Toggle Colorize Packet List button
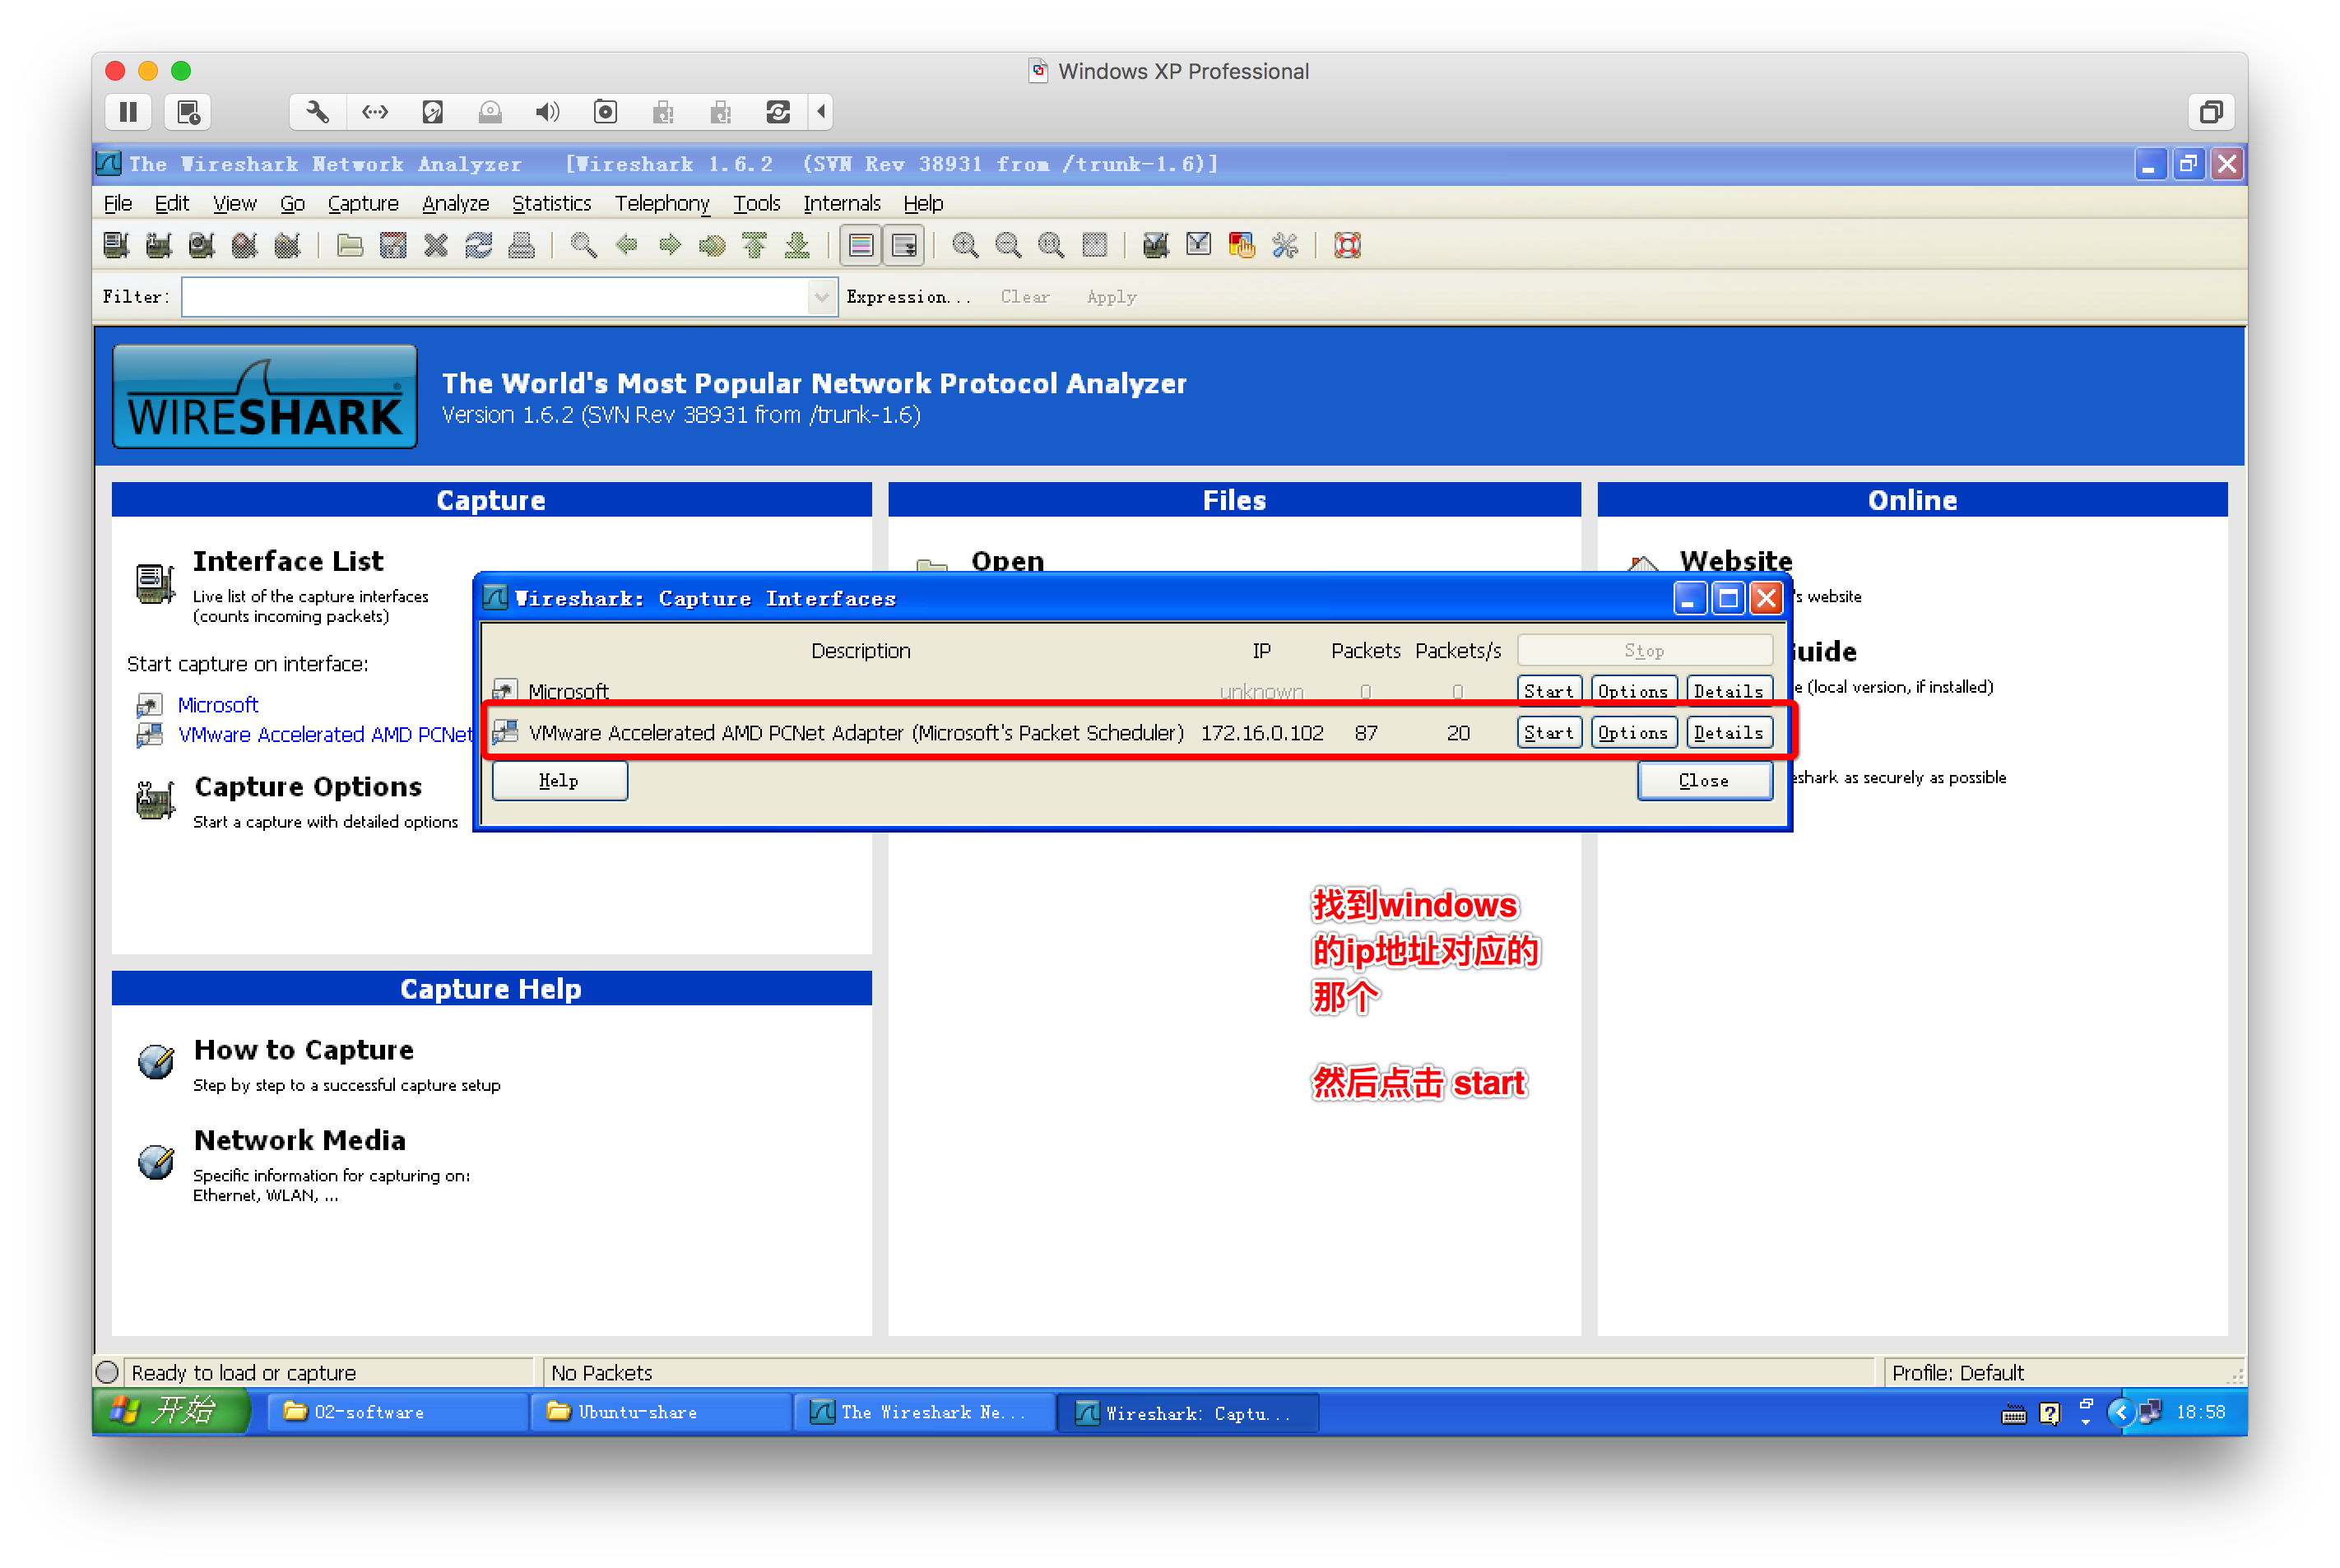The width and height of the screenshot is (2340, 1568). [x=861, y=245]
